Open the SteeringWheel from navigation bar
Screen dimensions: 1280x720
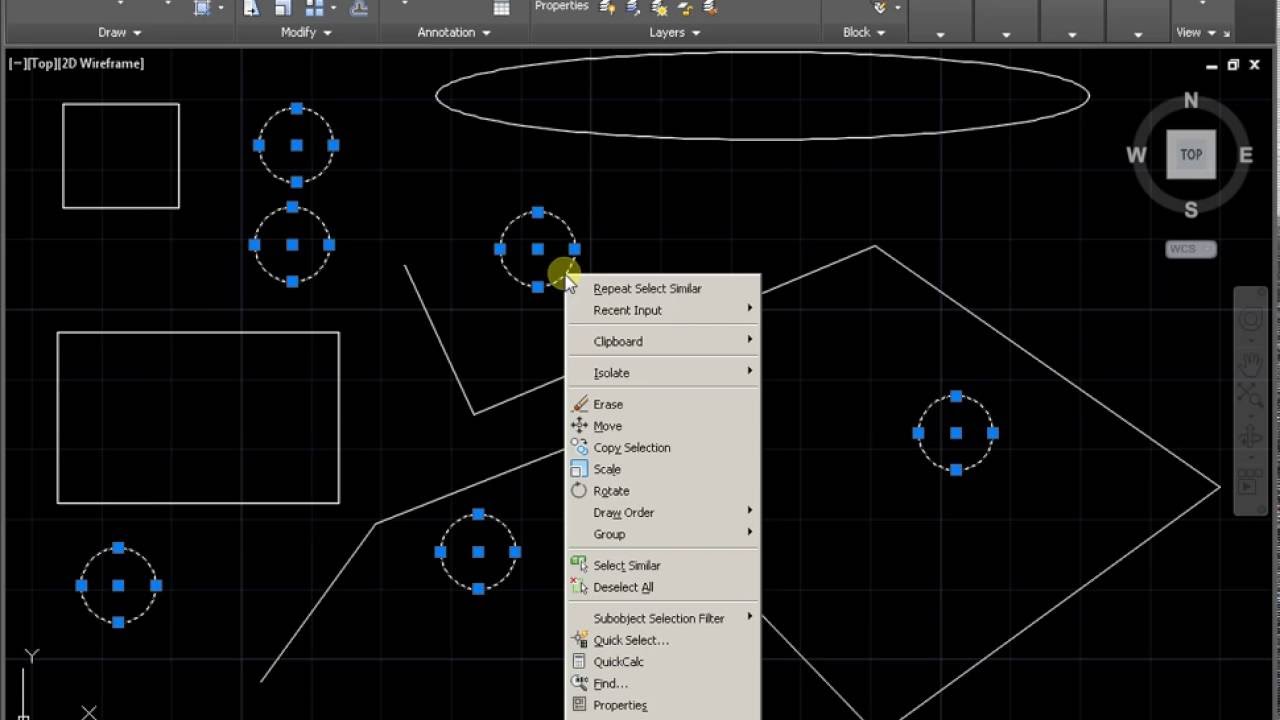pos(1251,320)
